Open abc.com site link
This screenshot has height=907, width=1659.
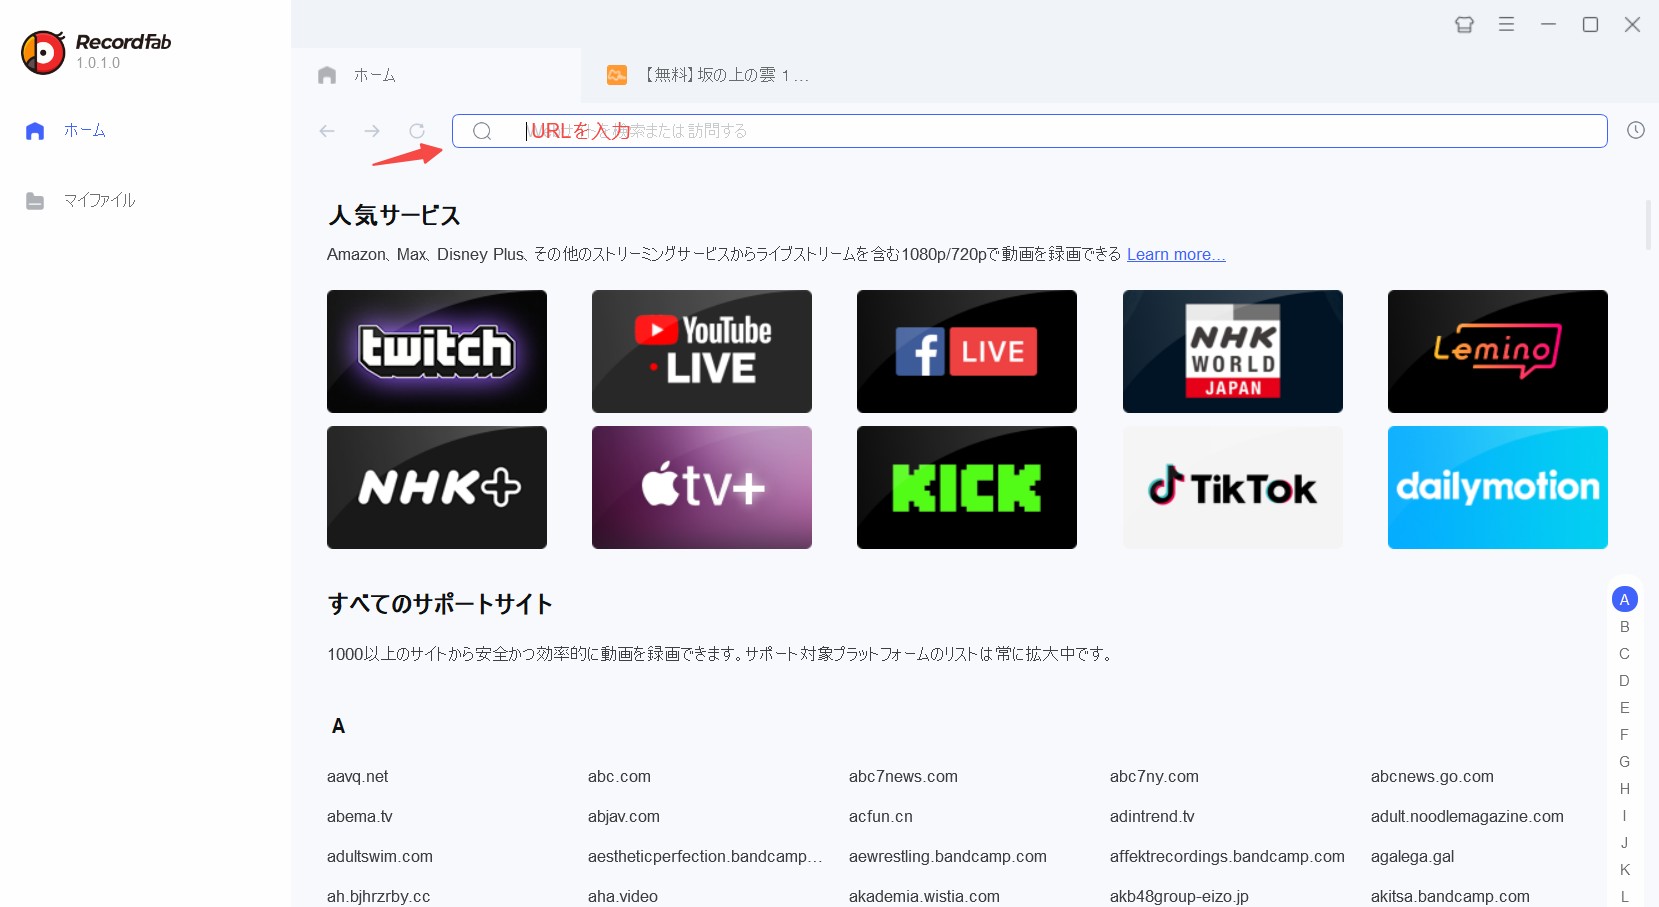(619, 776)
